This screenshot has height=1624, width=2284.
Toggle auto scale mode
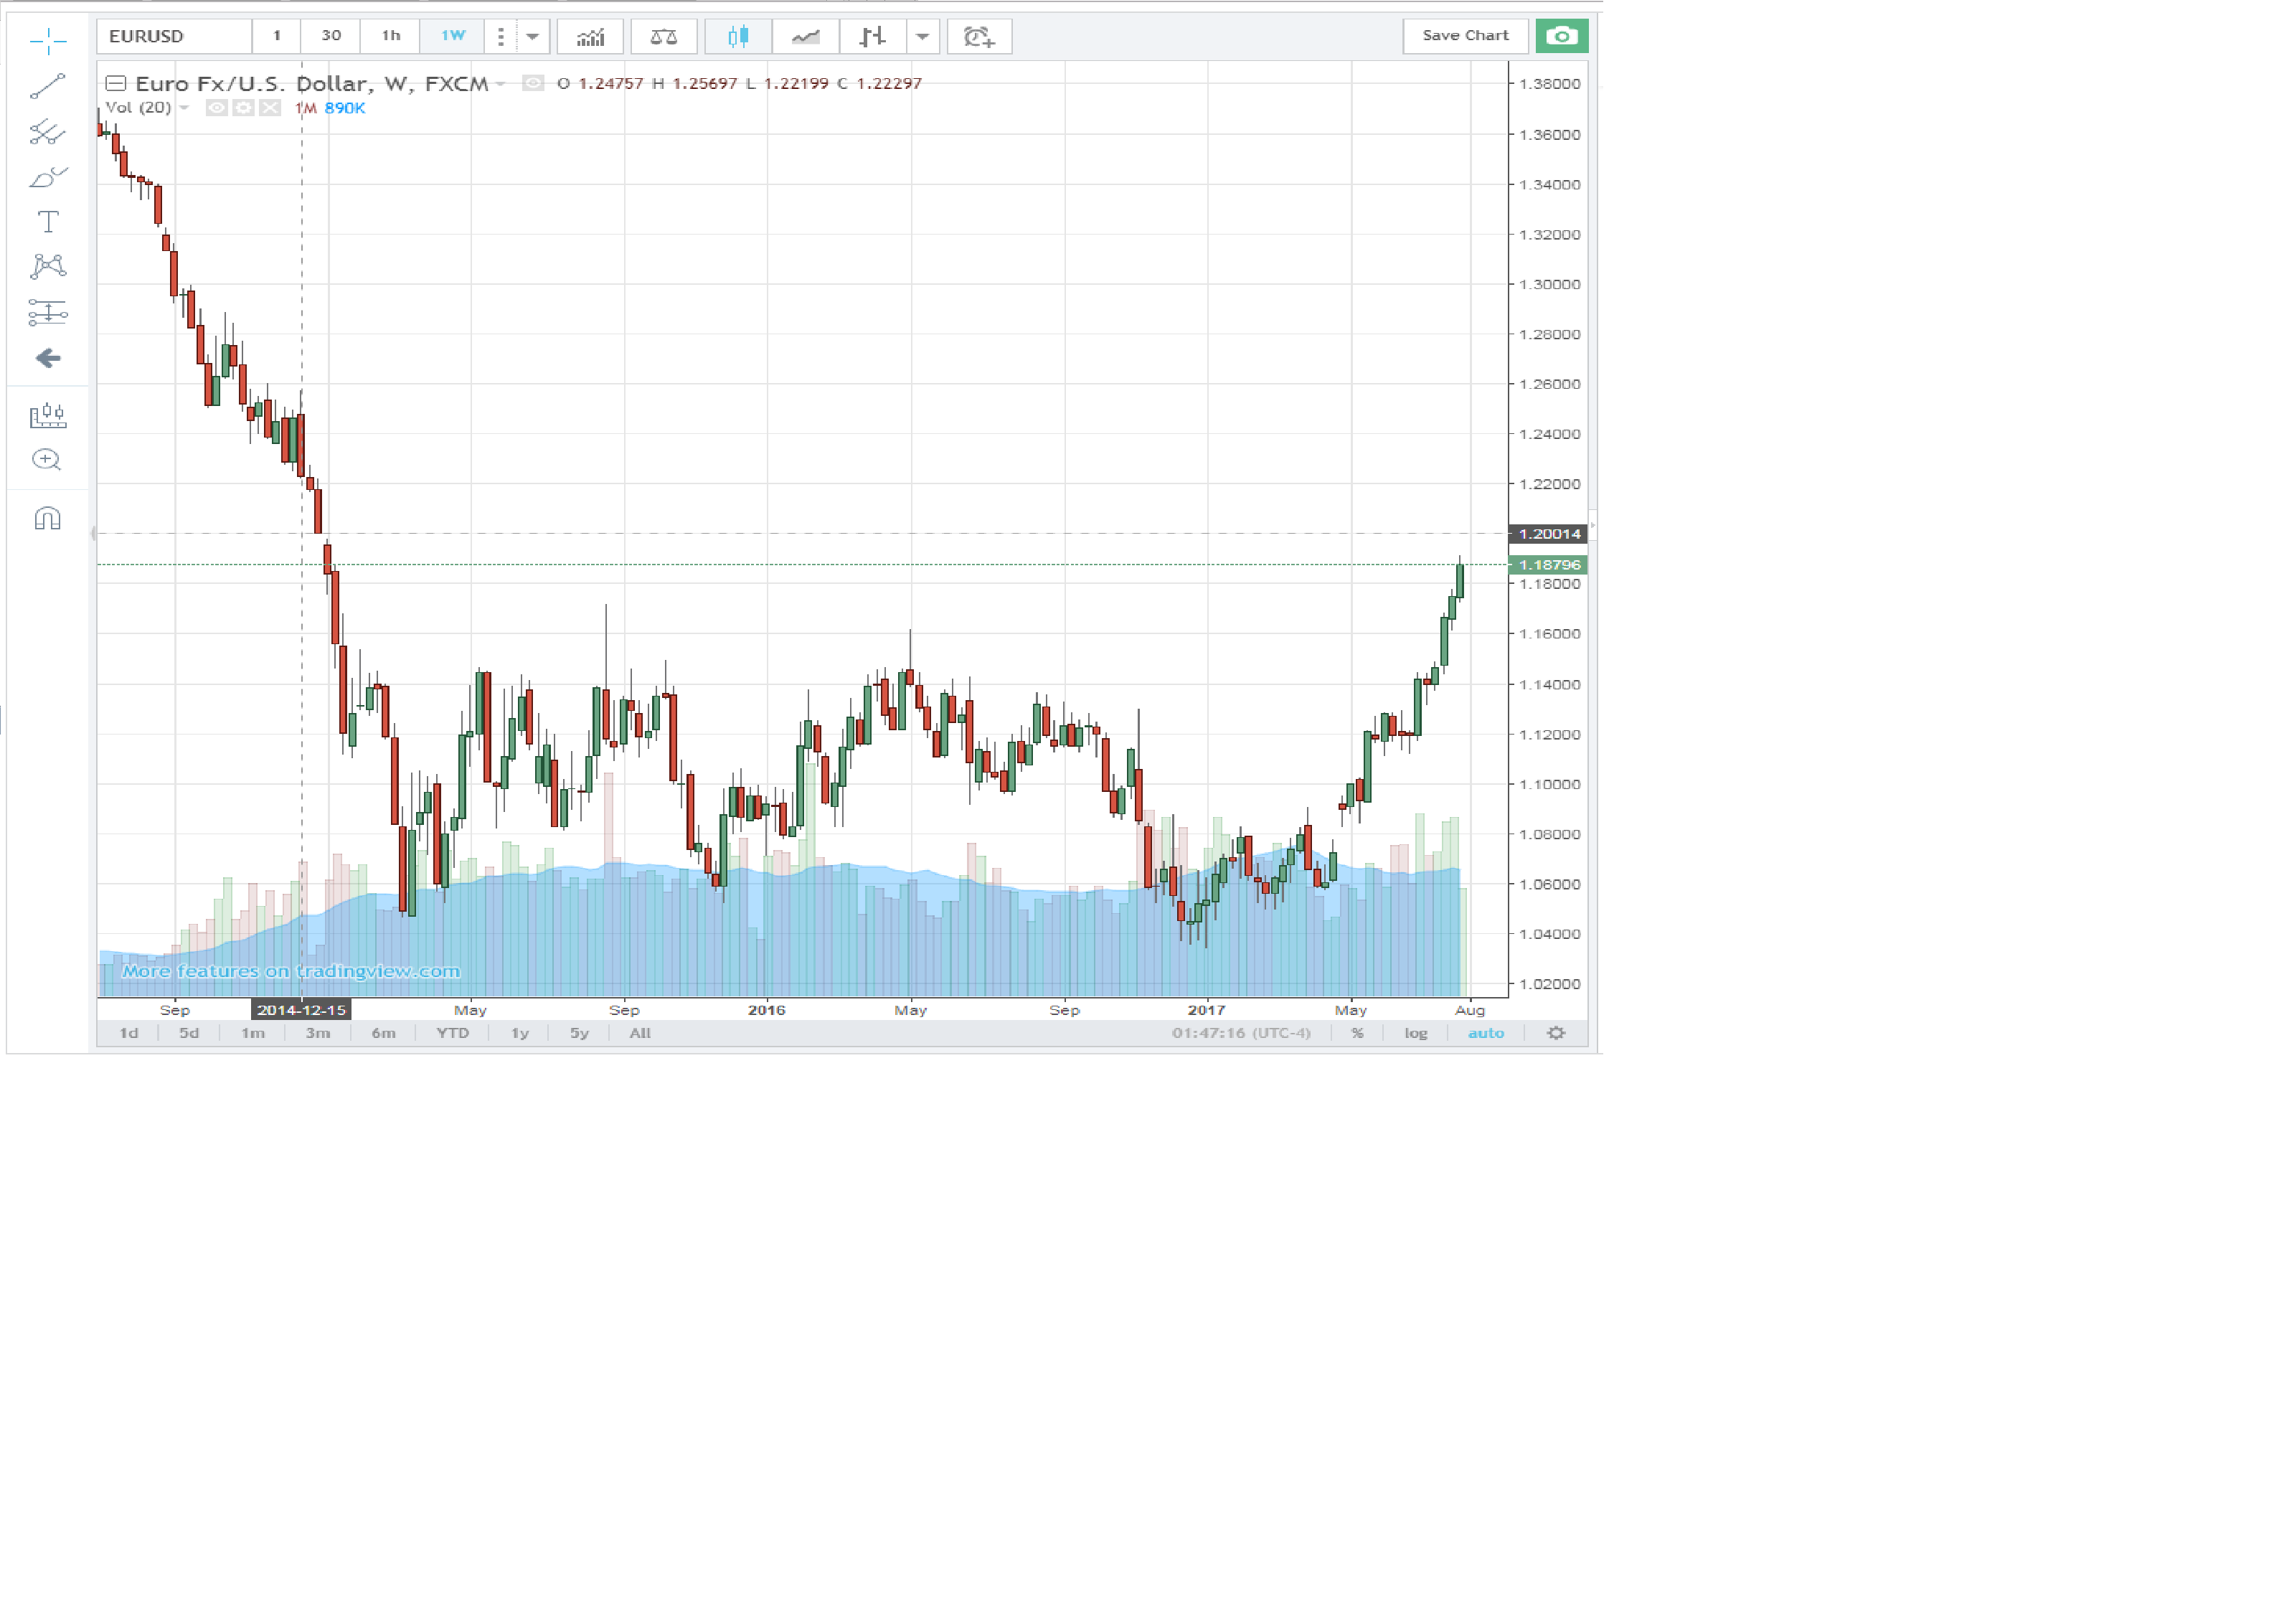tap(1485, 1033)
